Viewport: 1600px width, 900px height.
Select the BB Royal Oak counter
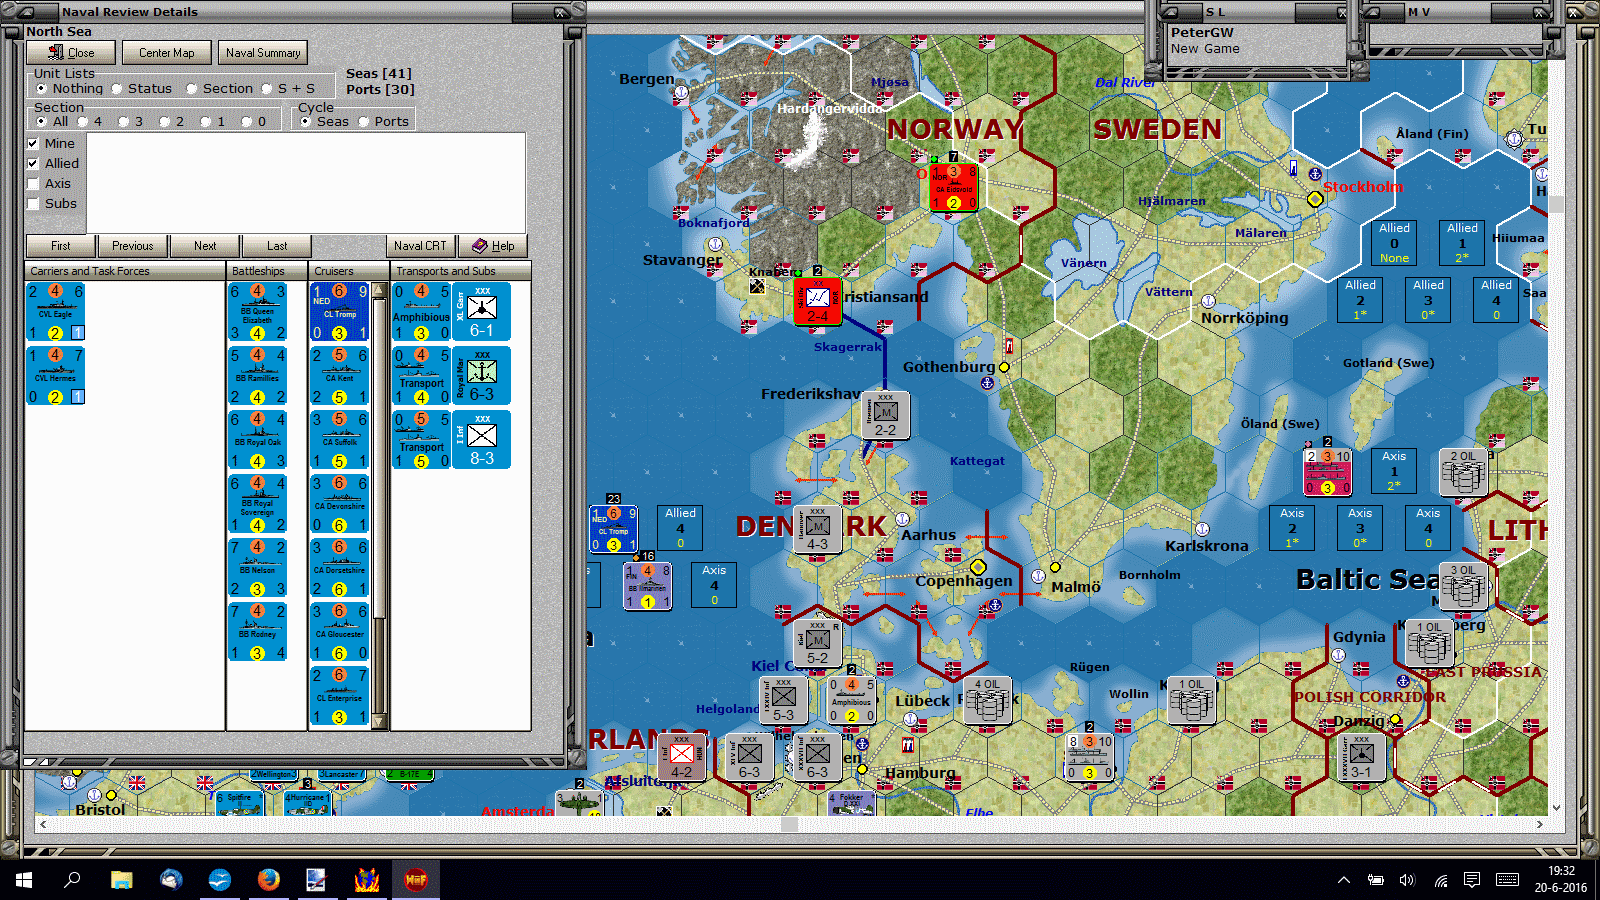(258, 440)
